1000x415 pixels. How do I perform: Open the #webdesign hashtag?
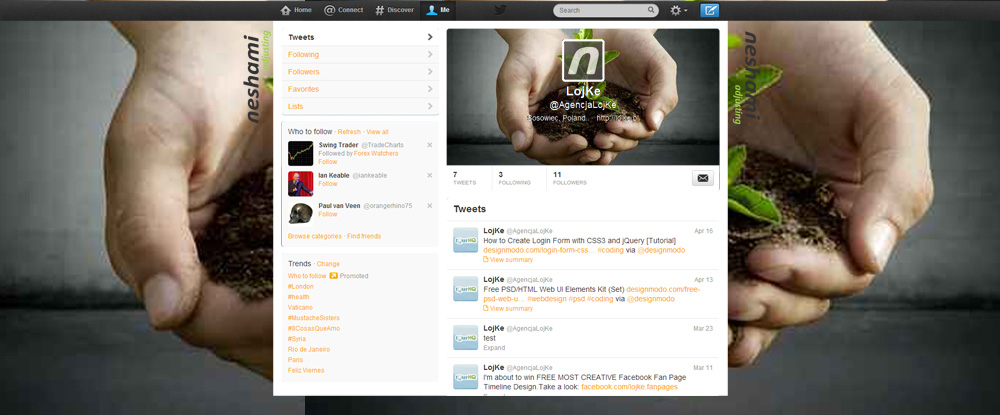[547, 298]
